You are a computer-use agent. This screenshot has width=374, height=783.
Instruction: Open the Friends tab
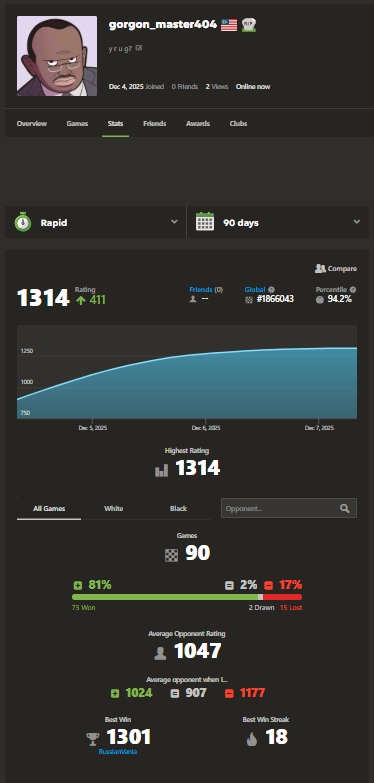click(154, 123)
